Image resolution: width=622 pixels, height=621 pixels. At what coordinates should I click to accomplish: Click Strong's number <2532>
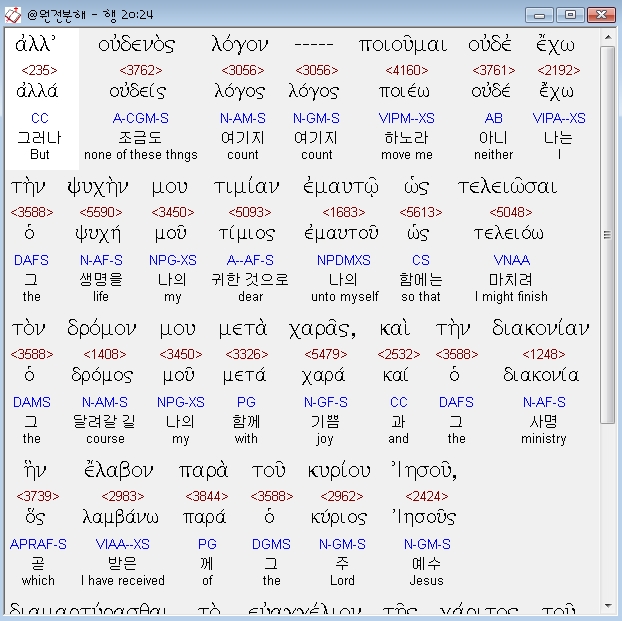point(399,354)
